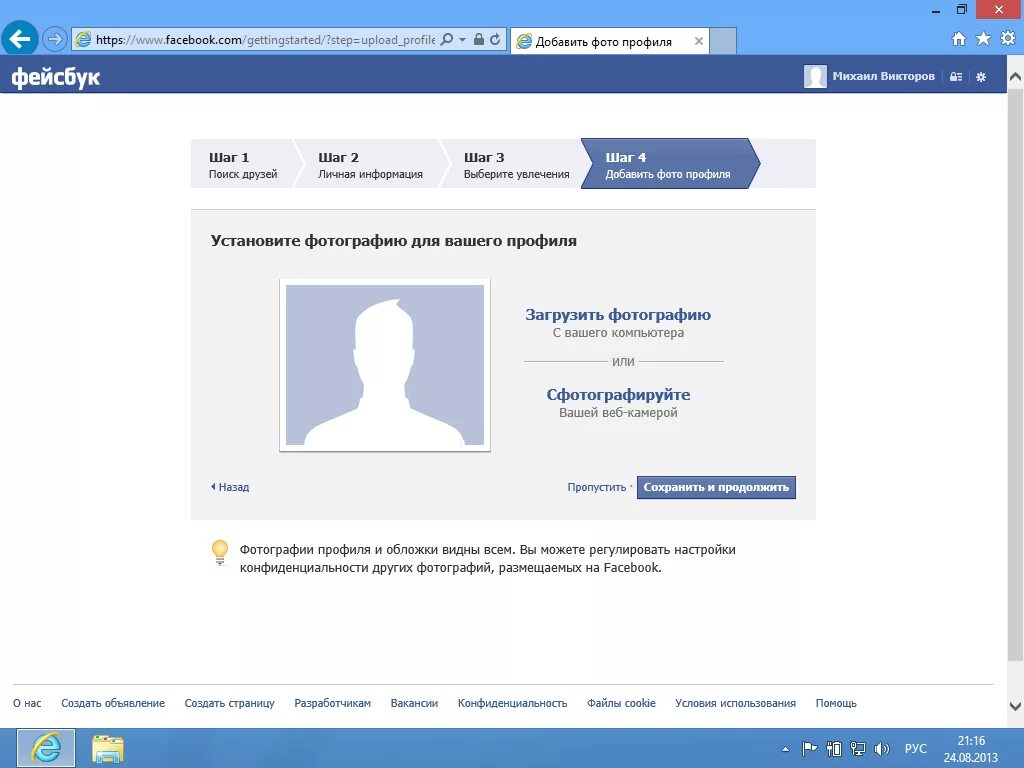Image resolution: width=1024 pixels, height=768 pixels.
Task: Open Михаил Викторов profile link
Action: (x=883, y=76)
